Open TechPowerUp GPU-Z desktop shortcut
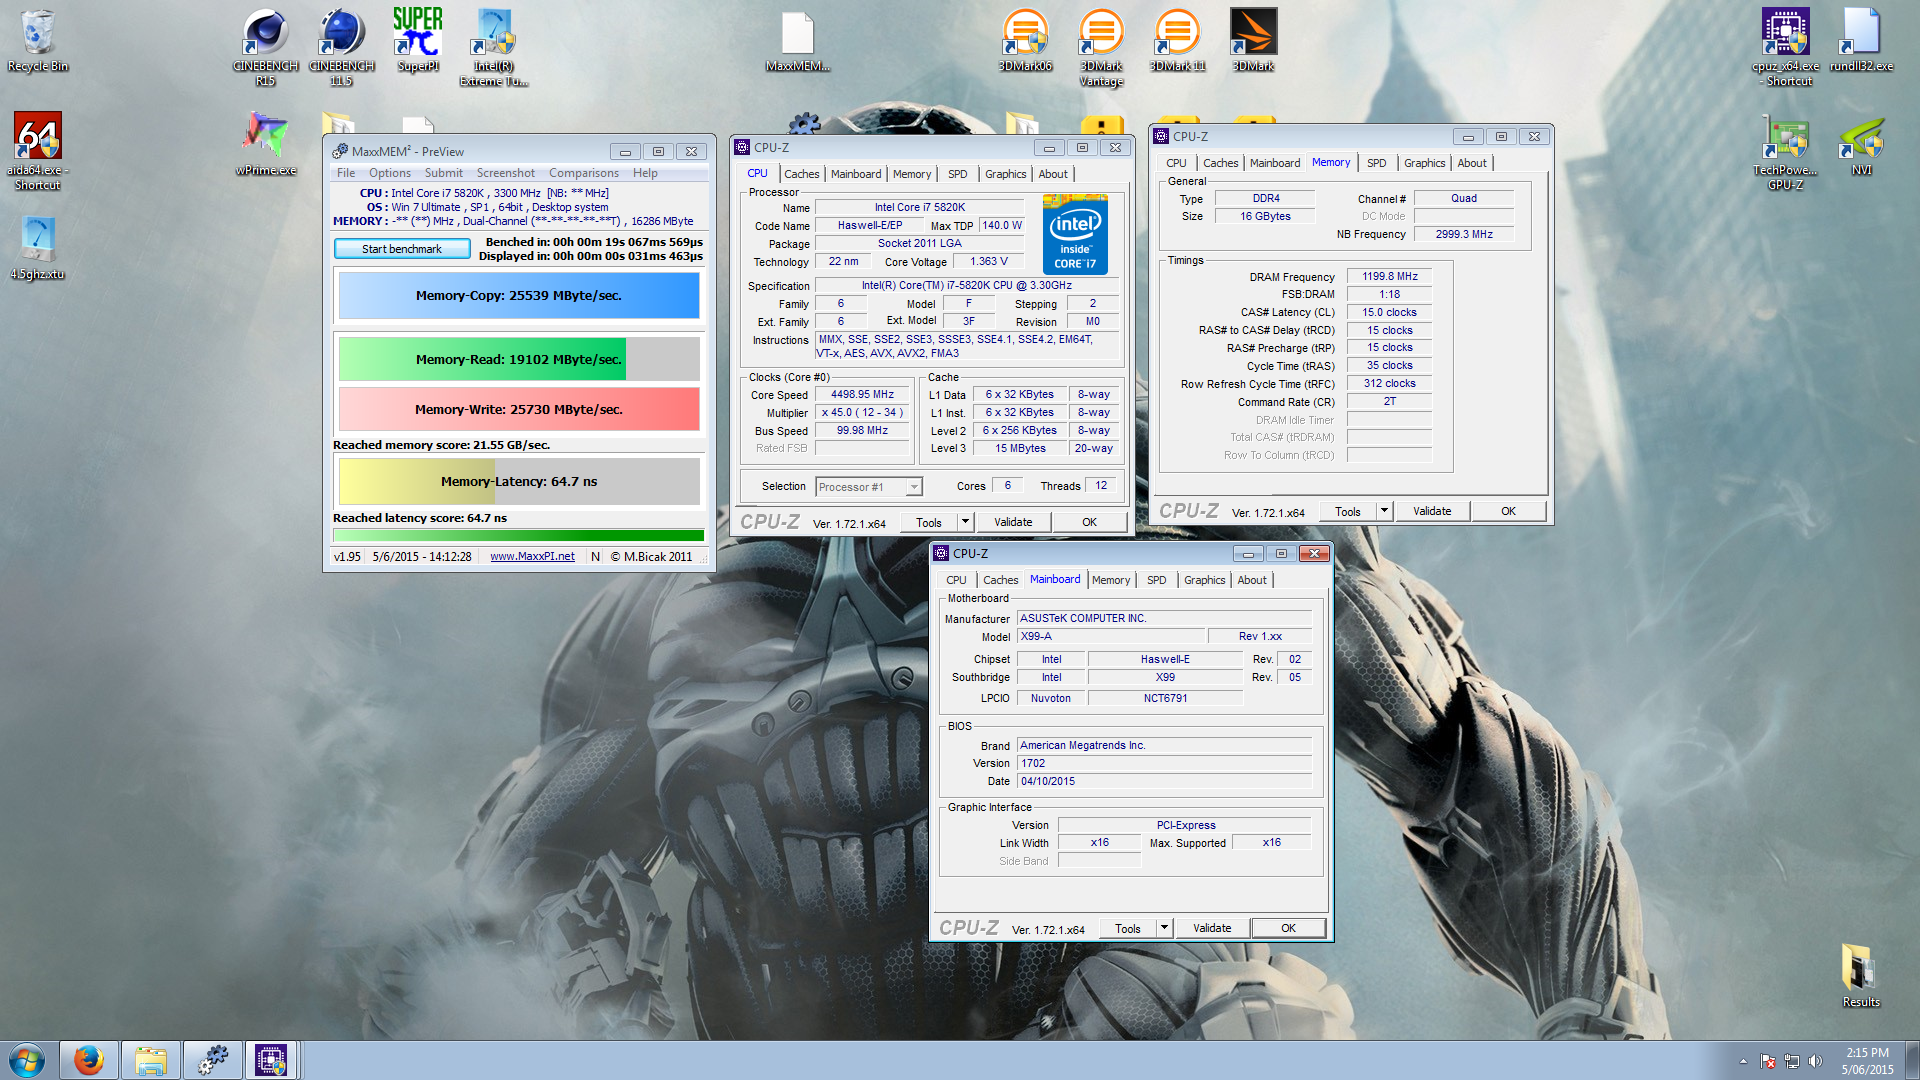Screen dimensions: 1920x1080 (x=1786, y=152)
